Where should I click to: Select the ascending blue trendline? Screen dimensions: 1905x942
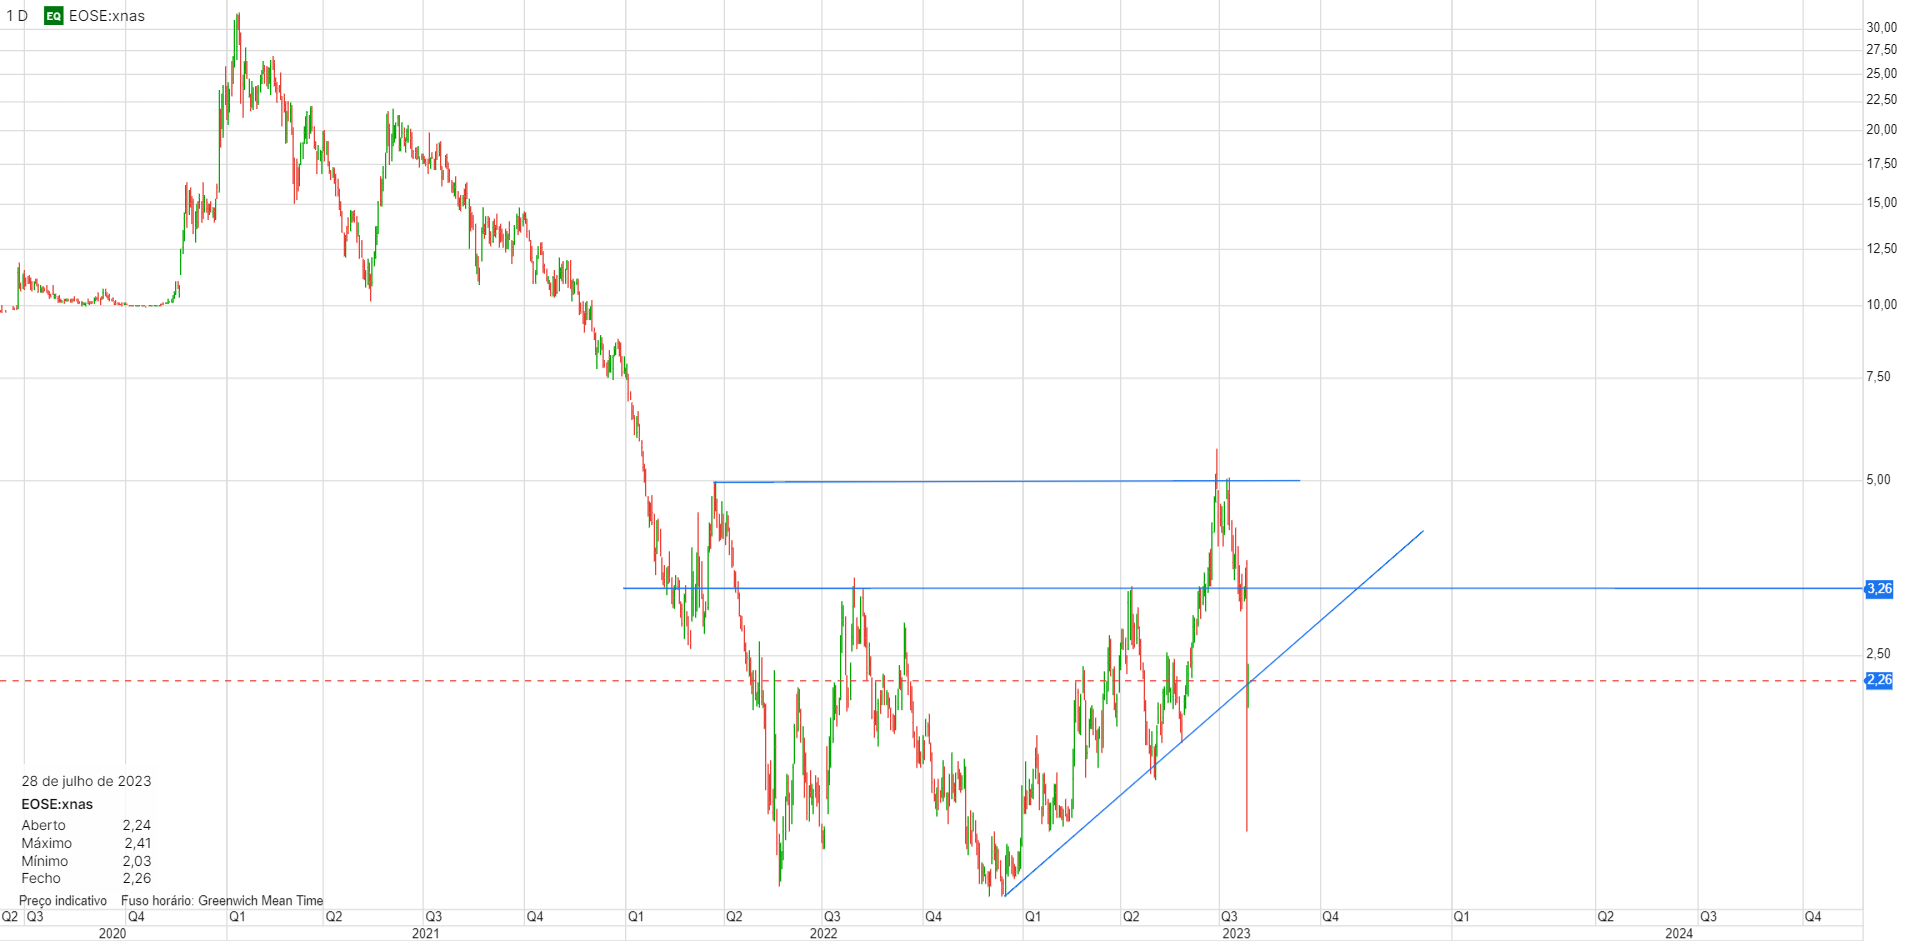[x=1213, y=713]
